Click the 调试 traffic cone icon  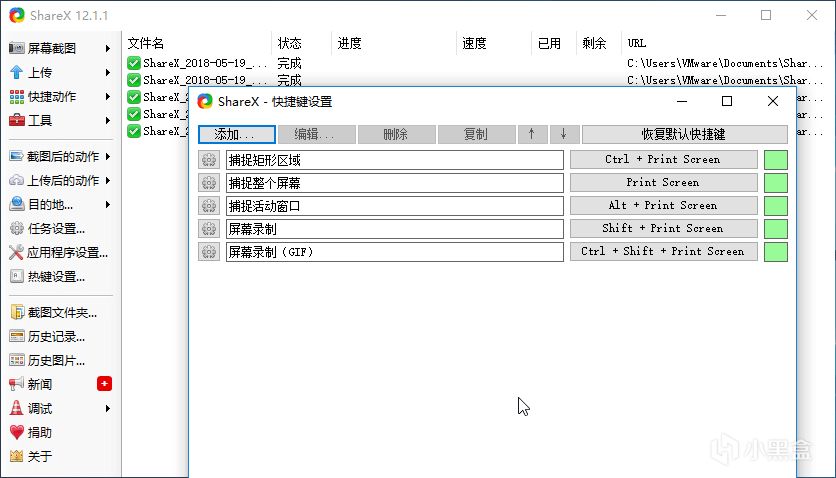click(17, 408)
